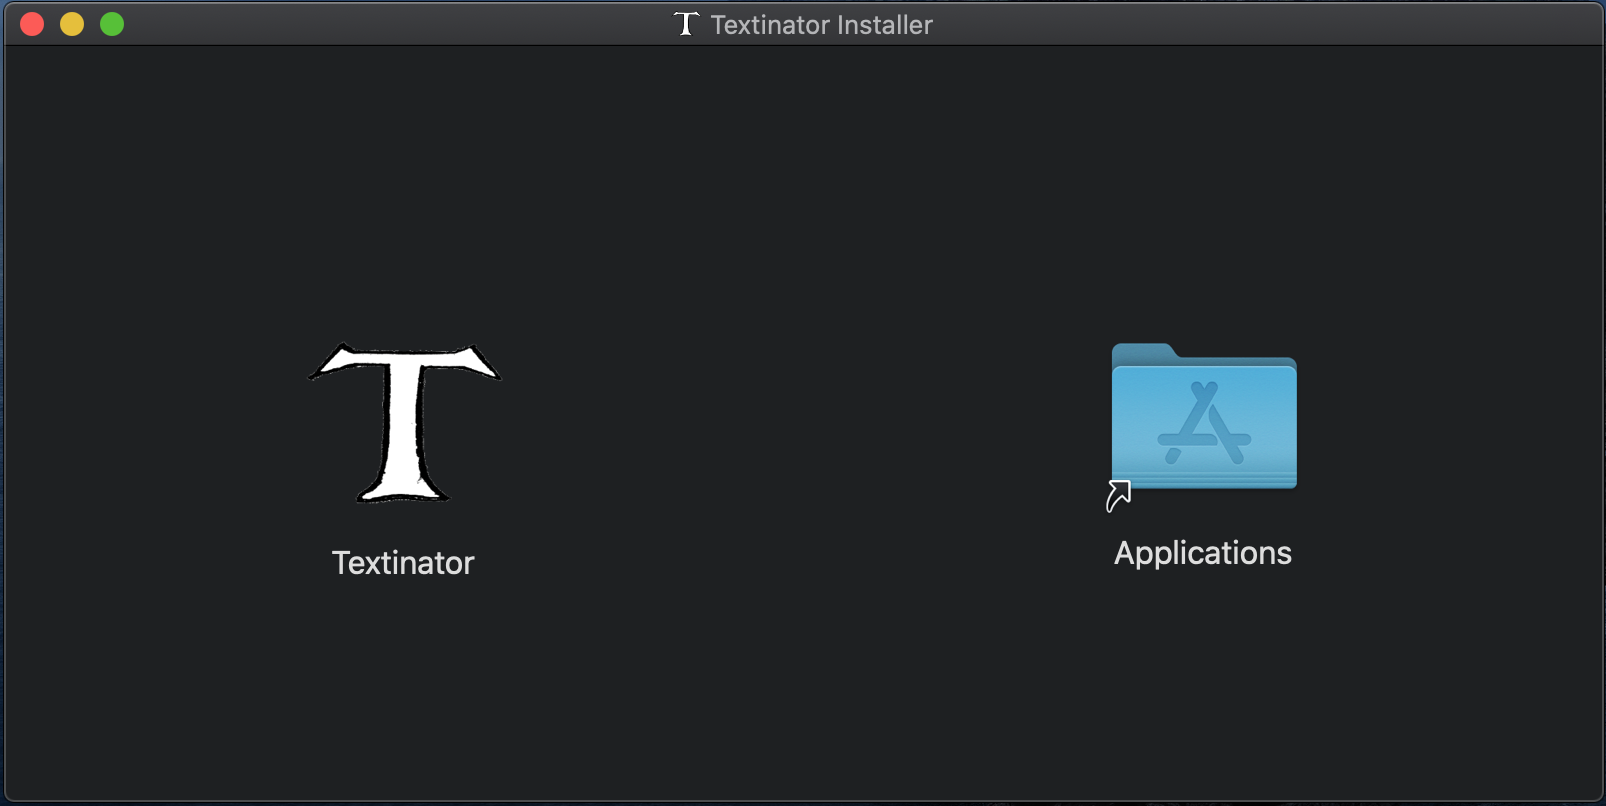The width and height of the screenshot is (1606, 806).
Task: Click the Textinator label under the T icon
Action: pyautogui.click(x=403, y=563)
